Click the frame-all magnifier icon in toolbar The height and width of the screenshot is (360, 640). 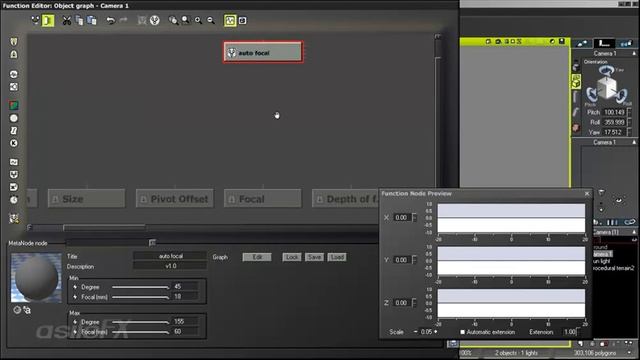click(x=173, y=20)
